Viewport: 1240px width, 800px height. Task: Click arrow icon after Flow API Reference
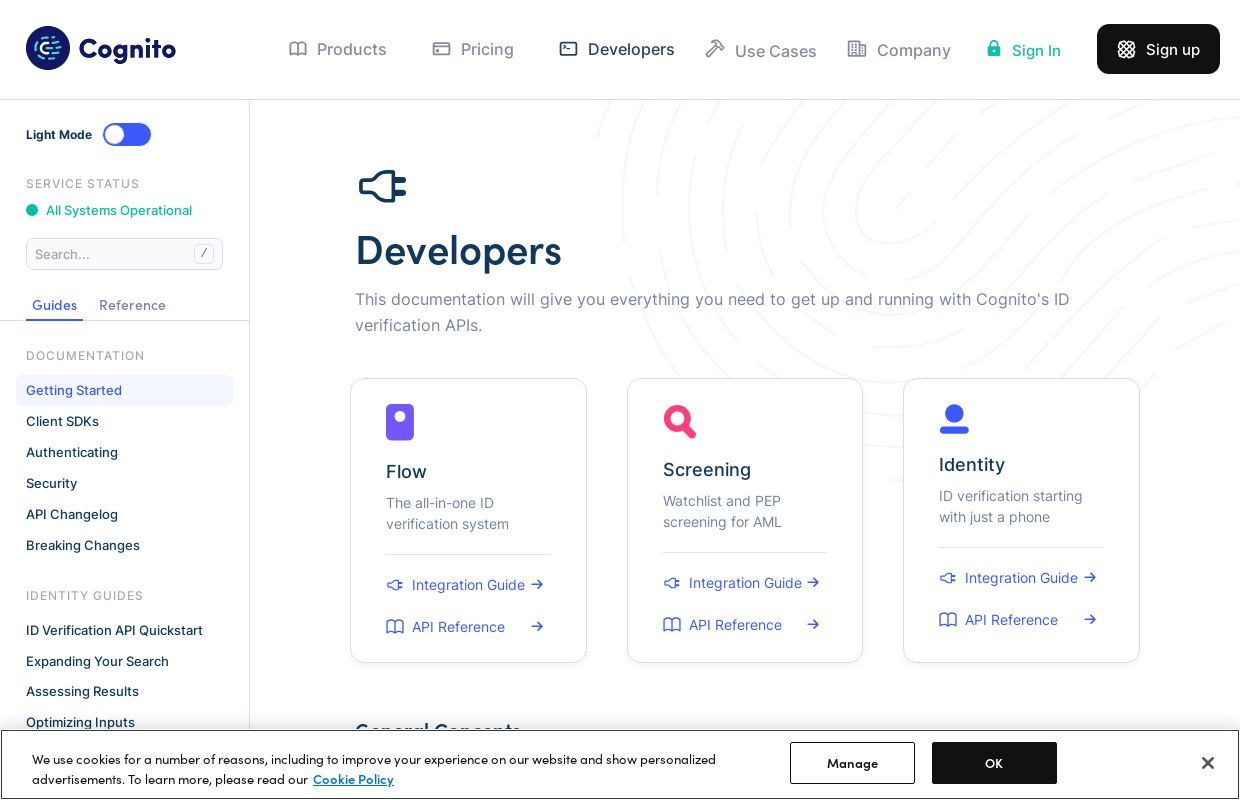point(537,627)
